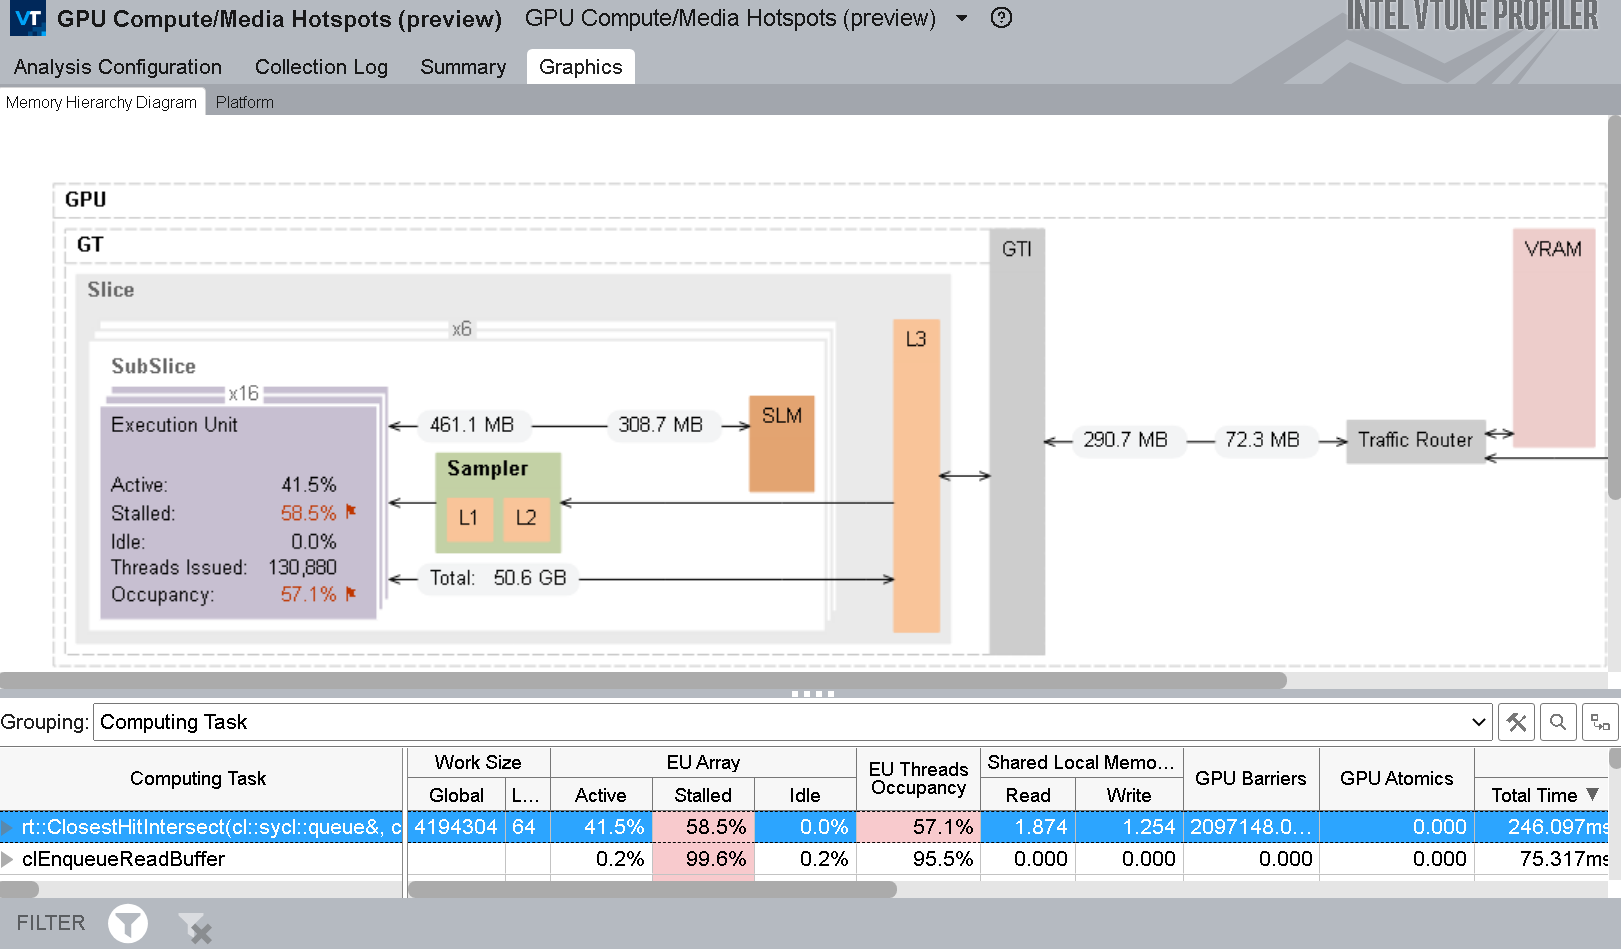Click the SLM block in diagram

[782, 443]
